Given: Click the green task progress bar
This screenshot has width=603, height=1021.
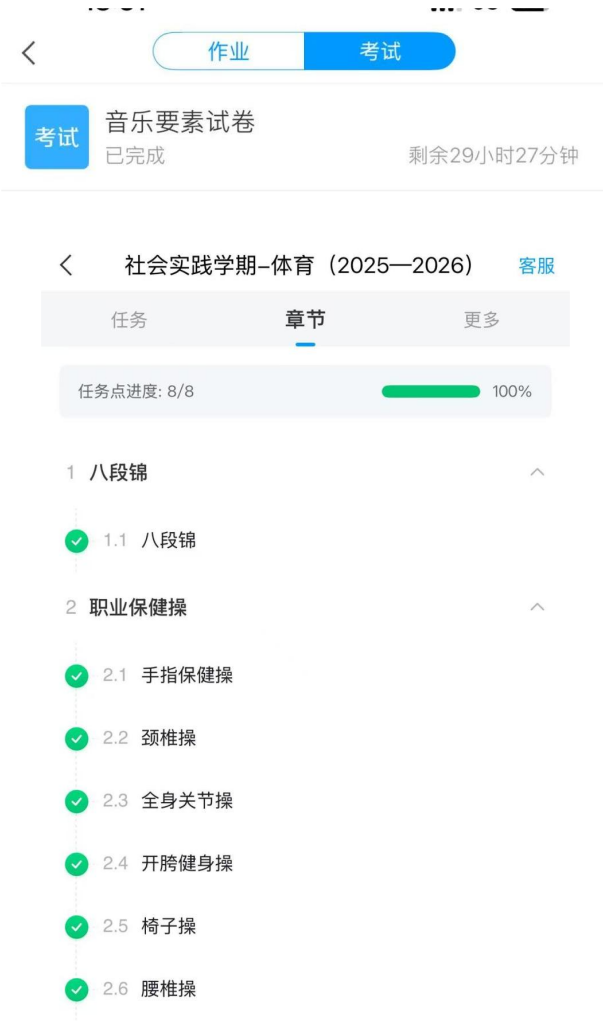Looking at the screenshot, I should pos(431,391).
